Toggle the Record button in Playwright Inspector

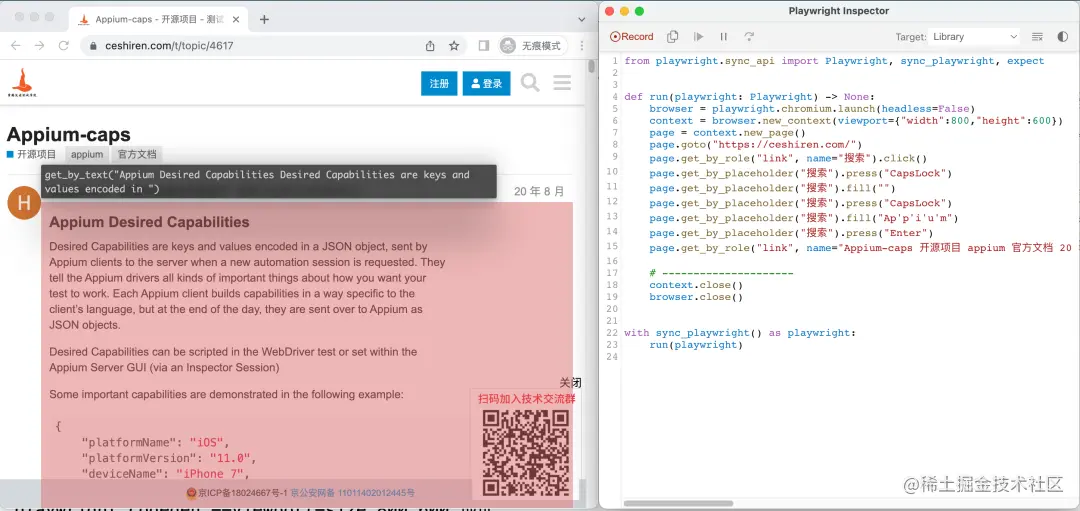click(x=632, y=36)
